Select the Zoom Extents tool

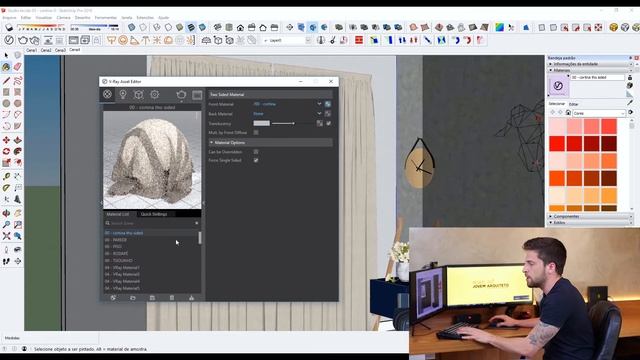6,236
